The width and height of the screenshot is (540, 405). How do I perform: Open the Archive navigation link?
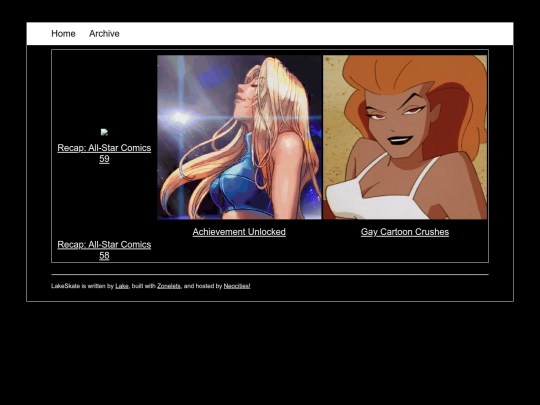point(104,34)
